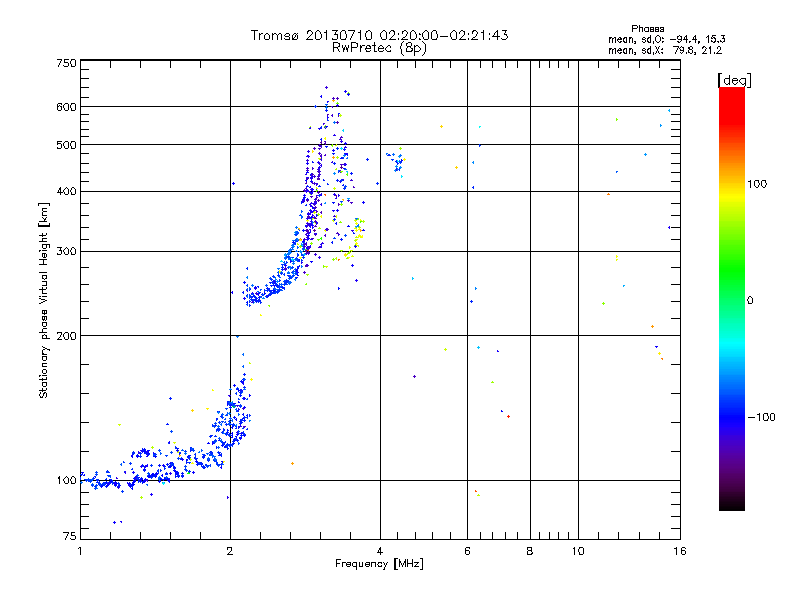Click the x-axis '10' tick label
Viewport: 800px width, 600px height.
(x=578, y=551)
